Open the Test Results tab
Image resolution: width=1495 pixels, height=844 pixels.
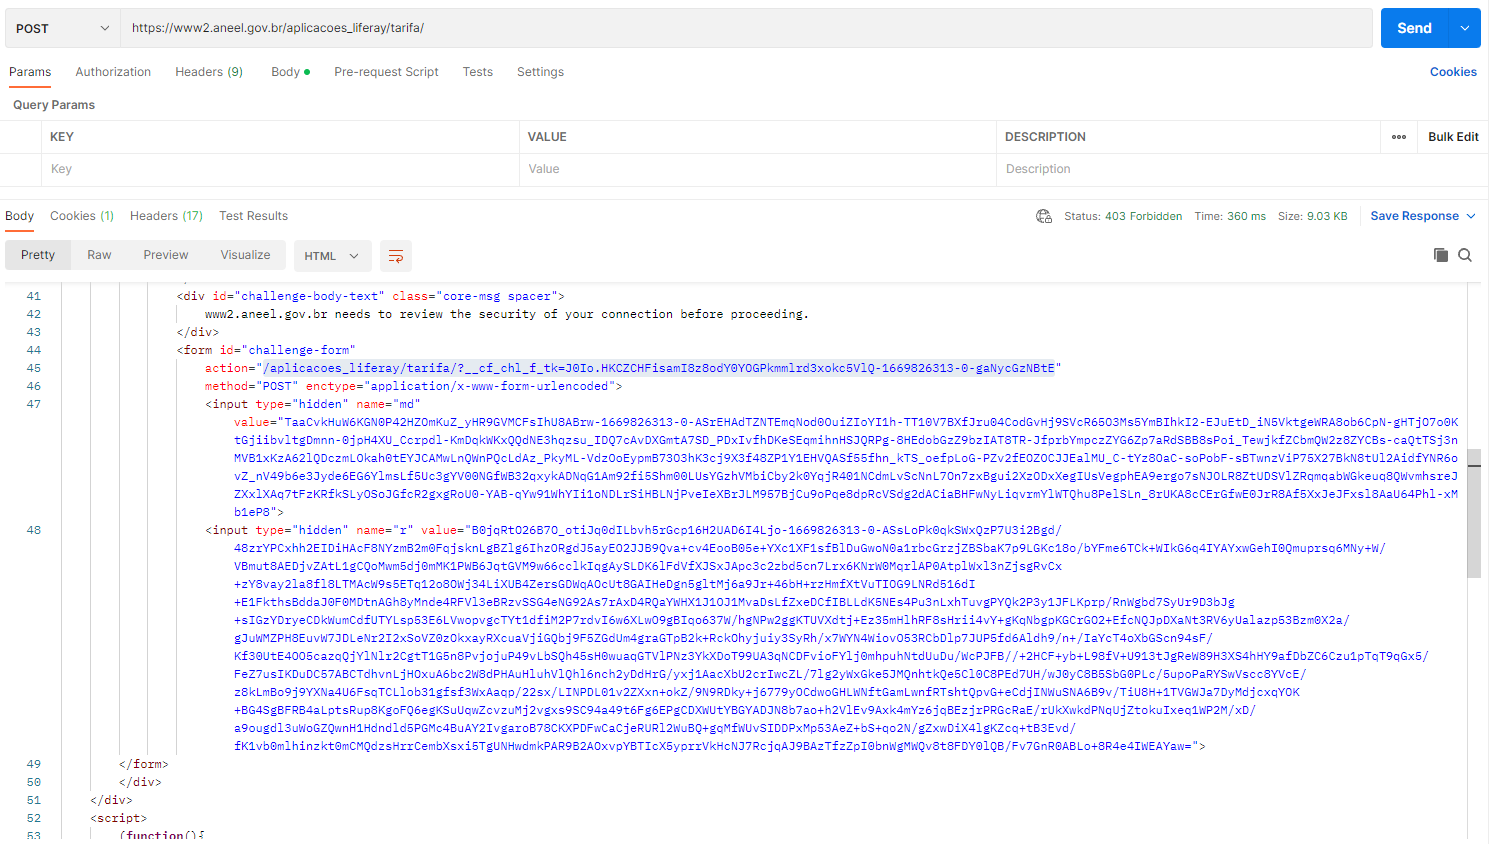point(253,216)
